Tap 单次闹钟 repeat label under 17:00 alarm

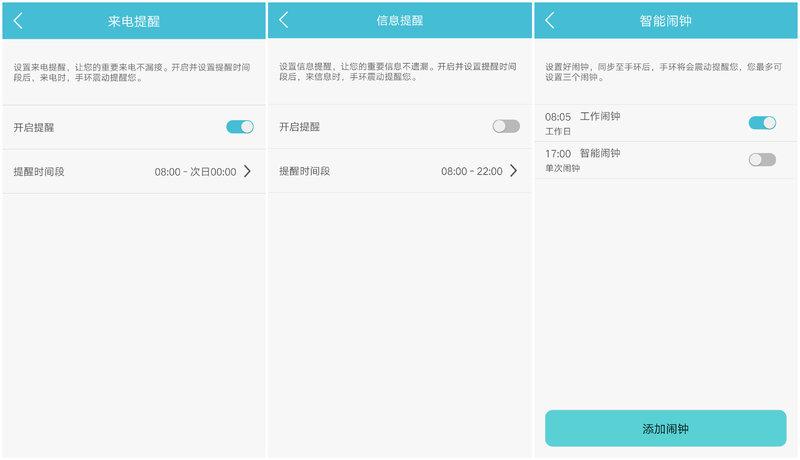pos(562,168)
